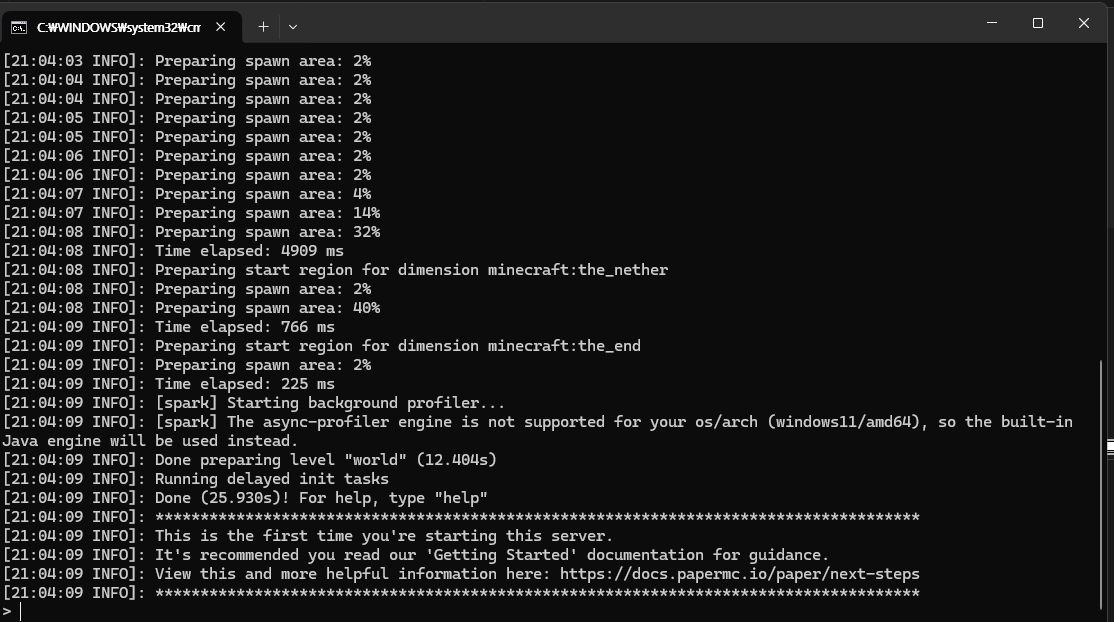The image size is (1114, 622).
Task: Click the 'Time elapsed: 4909 ms' text
Action: click(x=249, y=251)
